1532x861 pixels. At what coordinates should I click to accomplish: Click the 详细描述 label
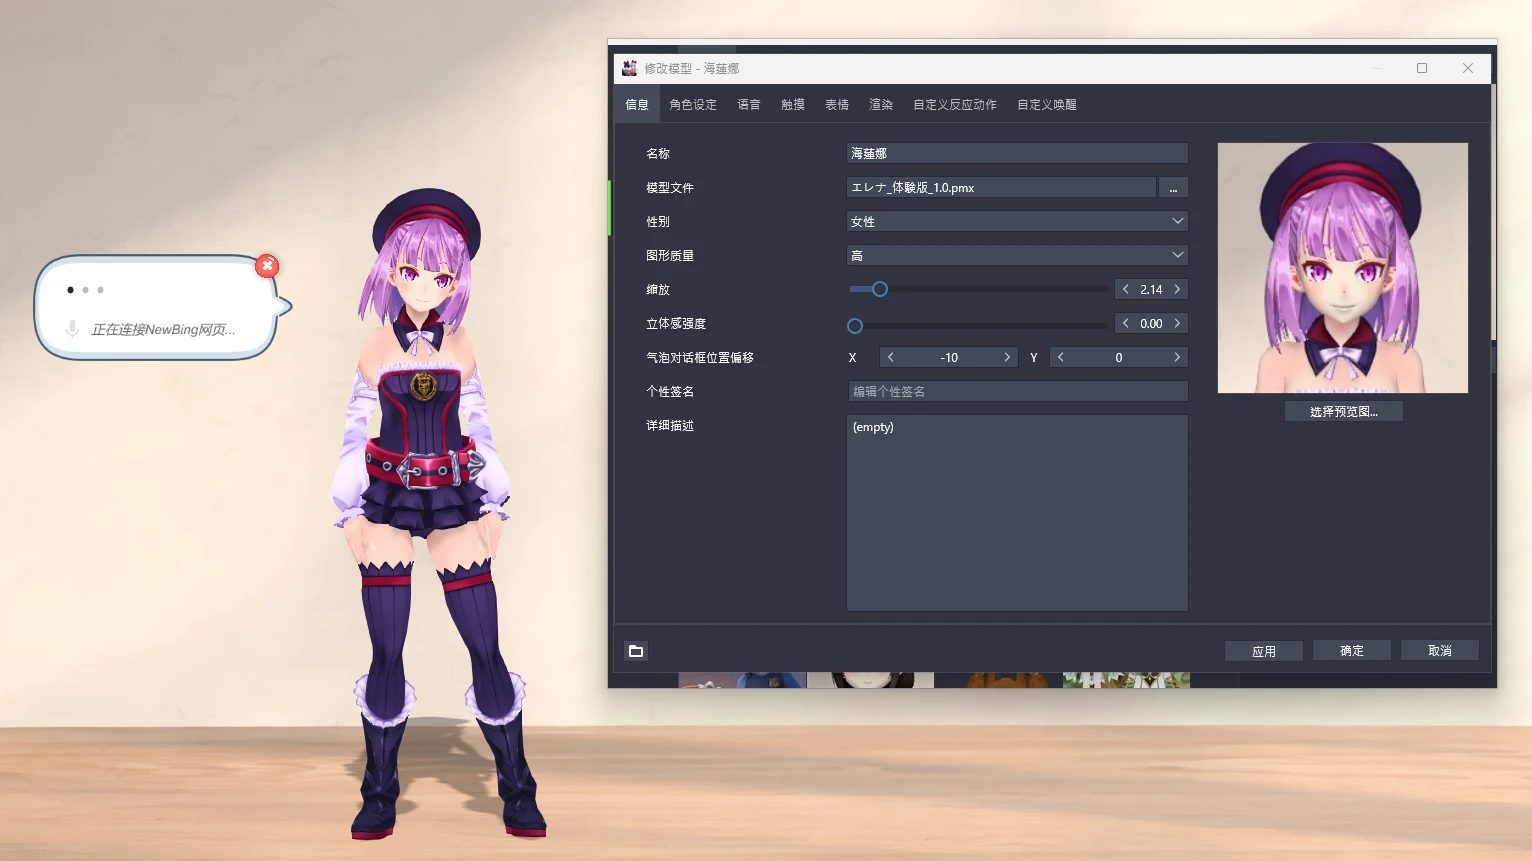670,426
